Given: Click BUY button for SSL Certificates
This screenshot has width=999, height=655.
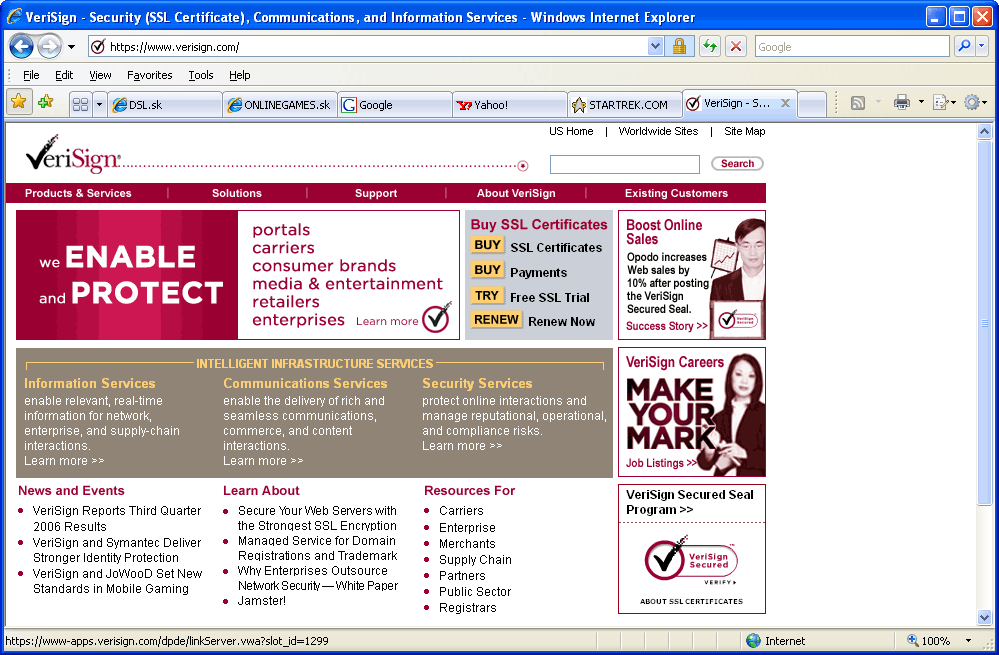Looking at the screenshot, I should [487, 245].
